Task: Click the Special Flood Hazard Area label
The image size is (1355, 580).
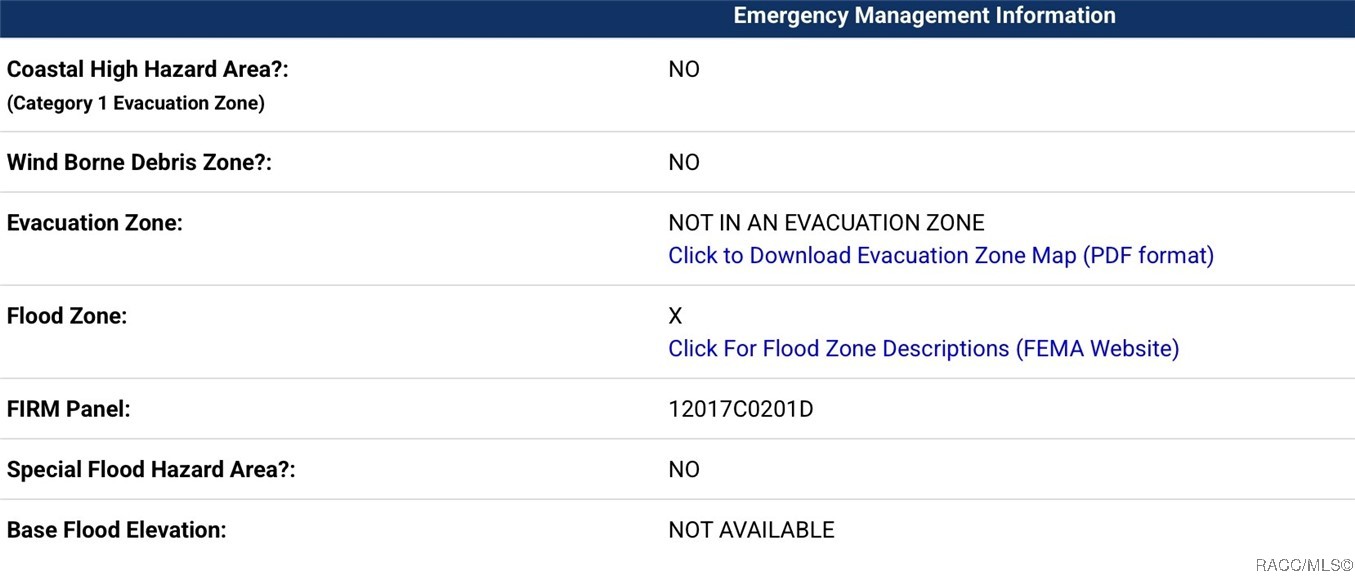Action: [151, 470]
